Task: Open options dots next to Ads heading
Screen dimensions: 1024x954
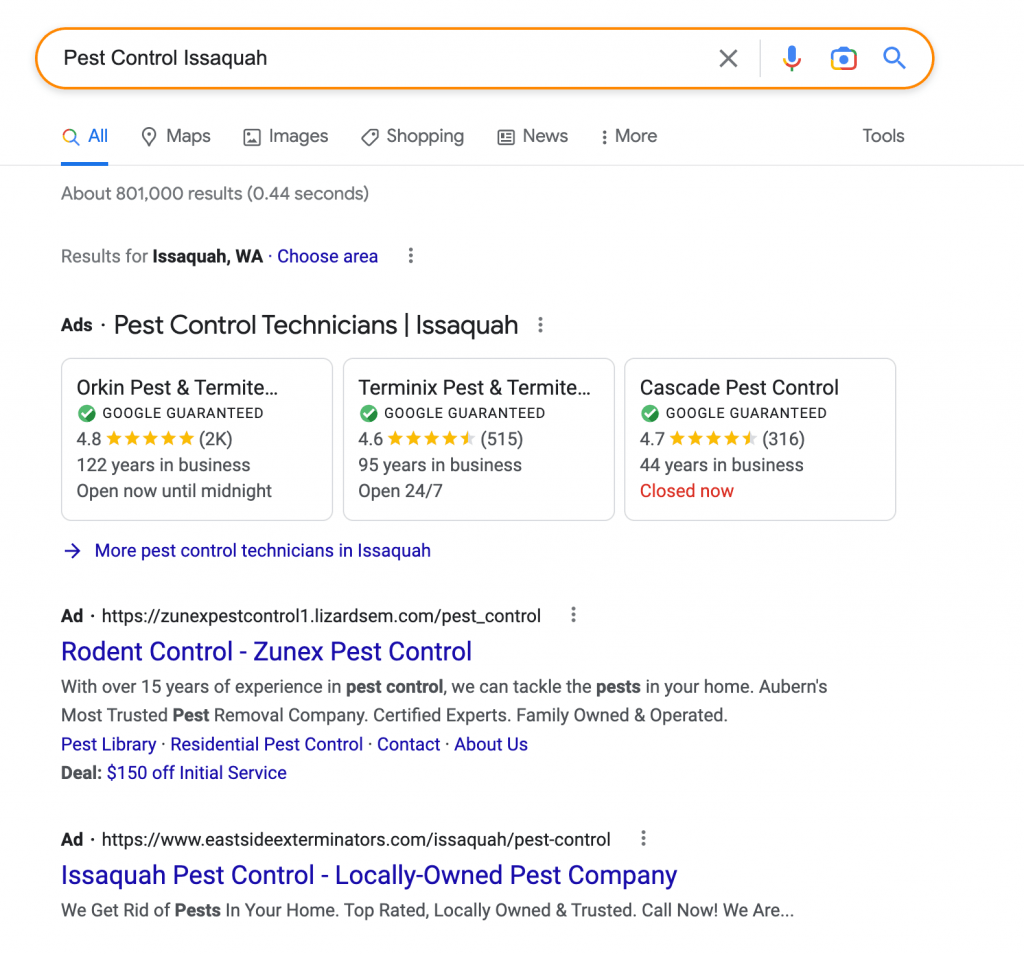Action: [540, 325]
